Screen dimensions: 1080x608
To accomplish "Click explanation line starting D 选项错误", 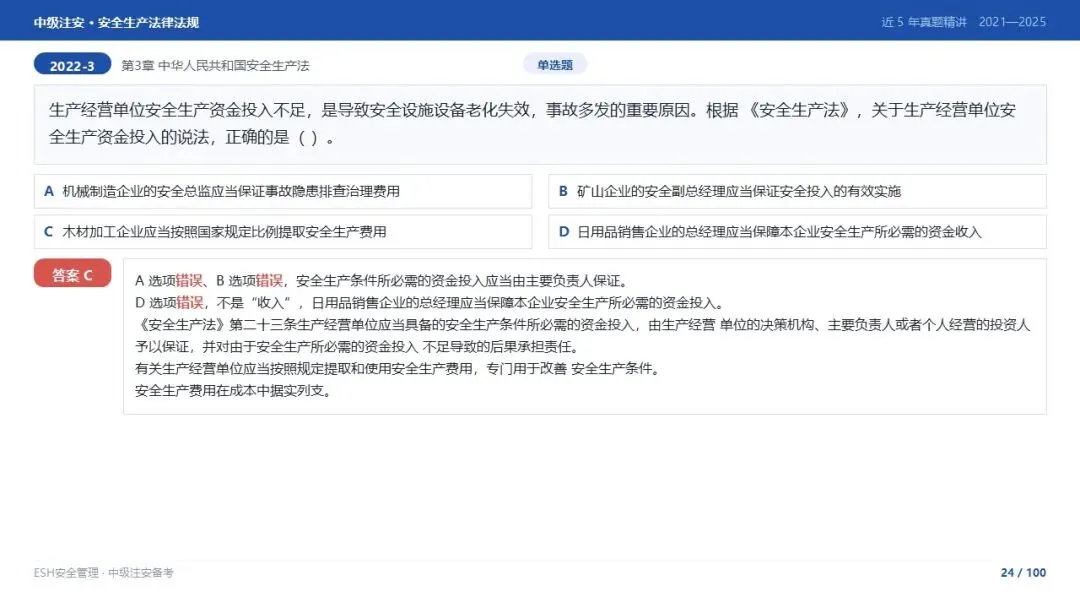I will (x=430, y=303).
